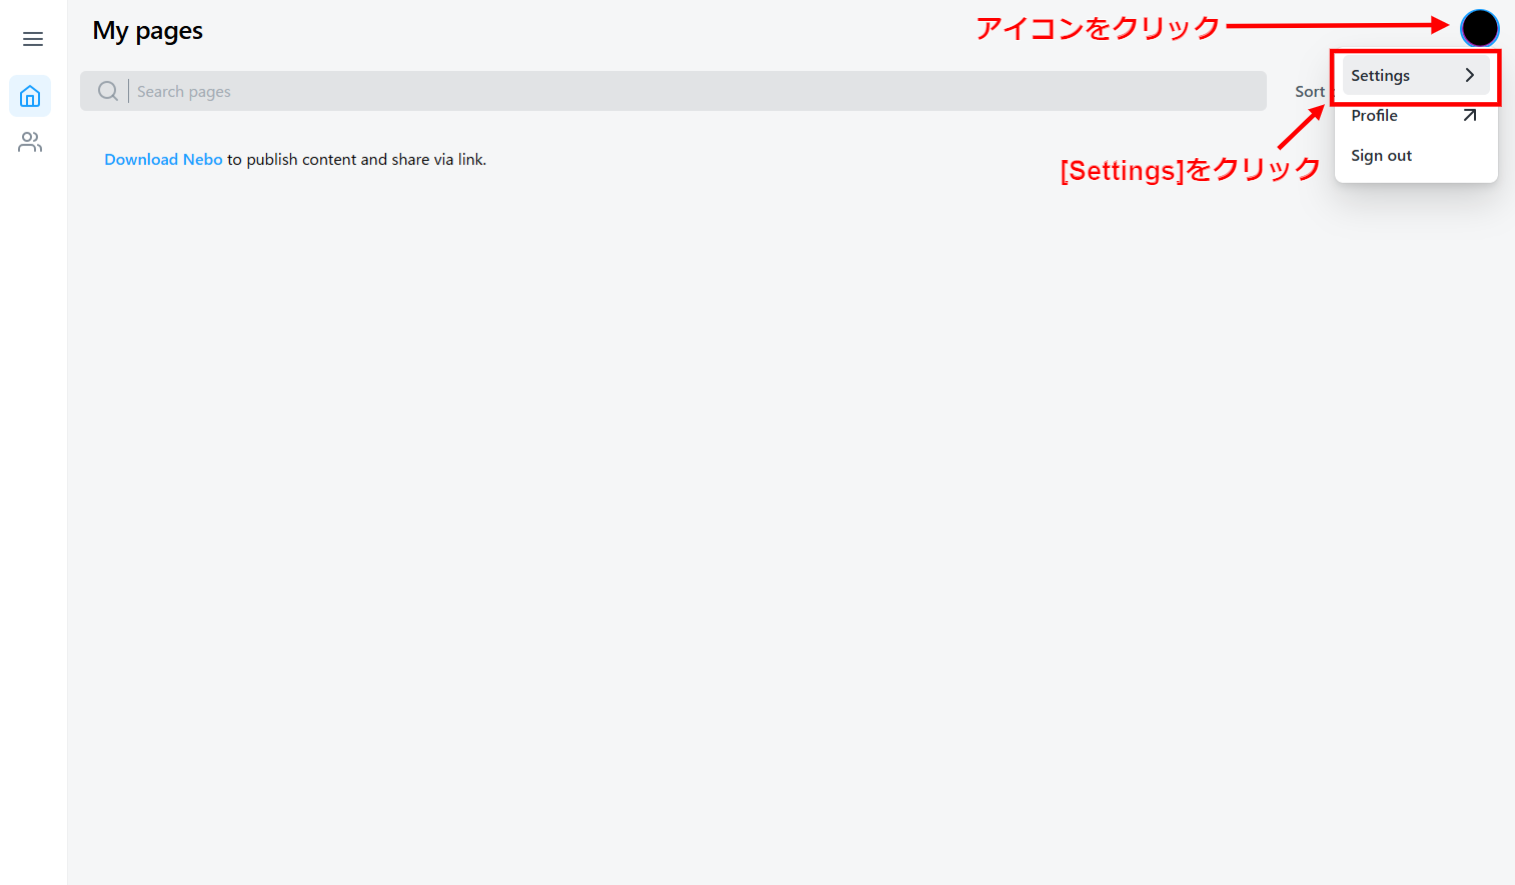Open the Sort options dropdown
Image resolution: width=1515 pixels, height=885 pixels.
point(1309,92)
